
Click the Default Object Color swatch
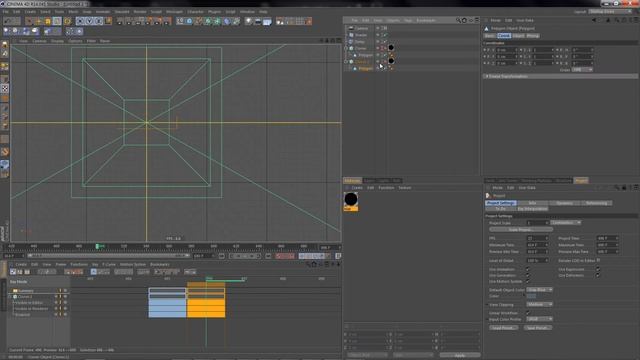click(x=531, y=296)
